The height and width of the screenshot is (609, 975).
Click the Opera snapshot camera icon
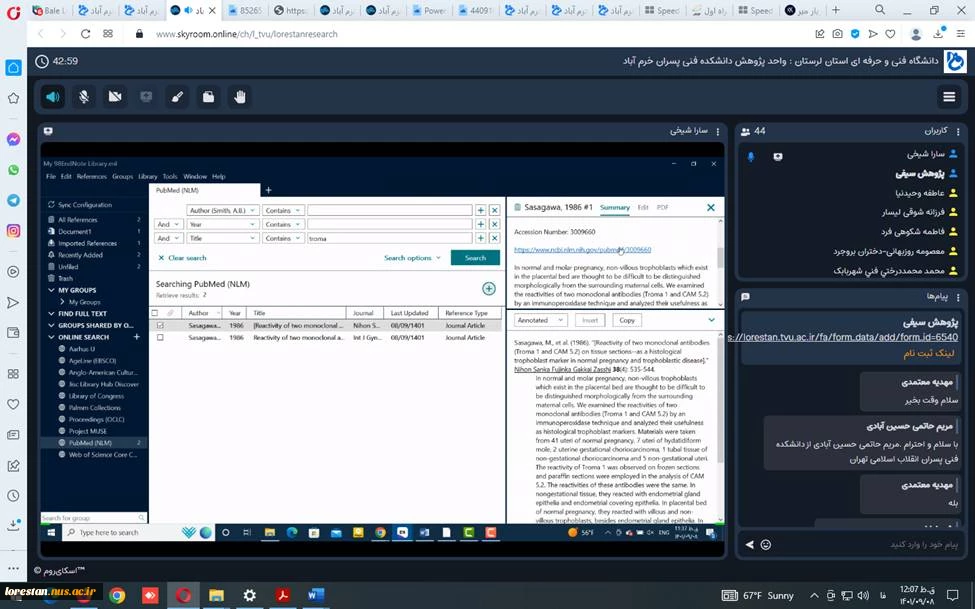(x=838, y=34)
